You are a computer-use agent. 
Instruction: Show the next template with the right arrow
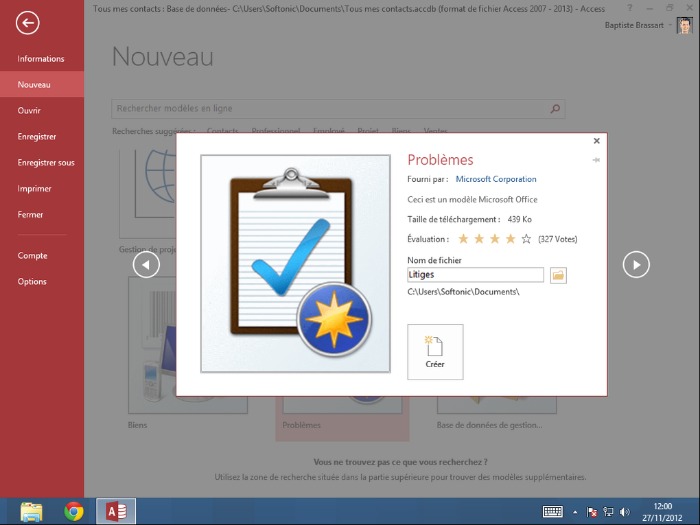(636, 264)
